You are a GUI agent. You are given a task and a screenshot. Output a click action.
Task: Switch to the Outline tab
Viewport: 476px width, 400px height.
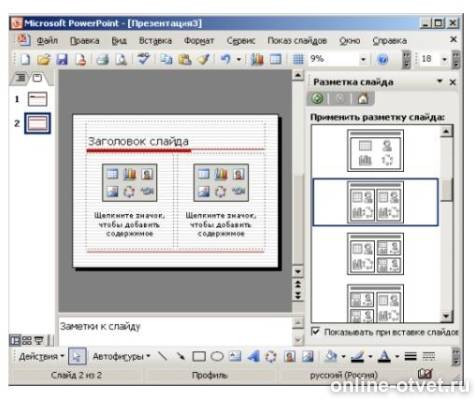[x=21, y=79]
